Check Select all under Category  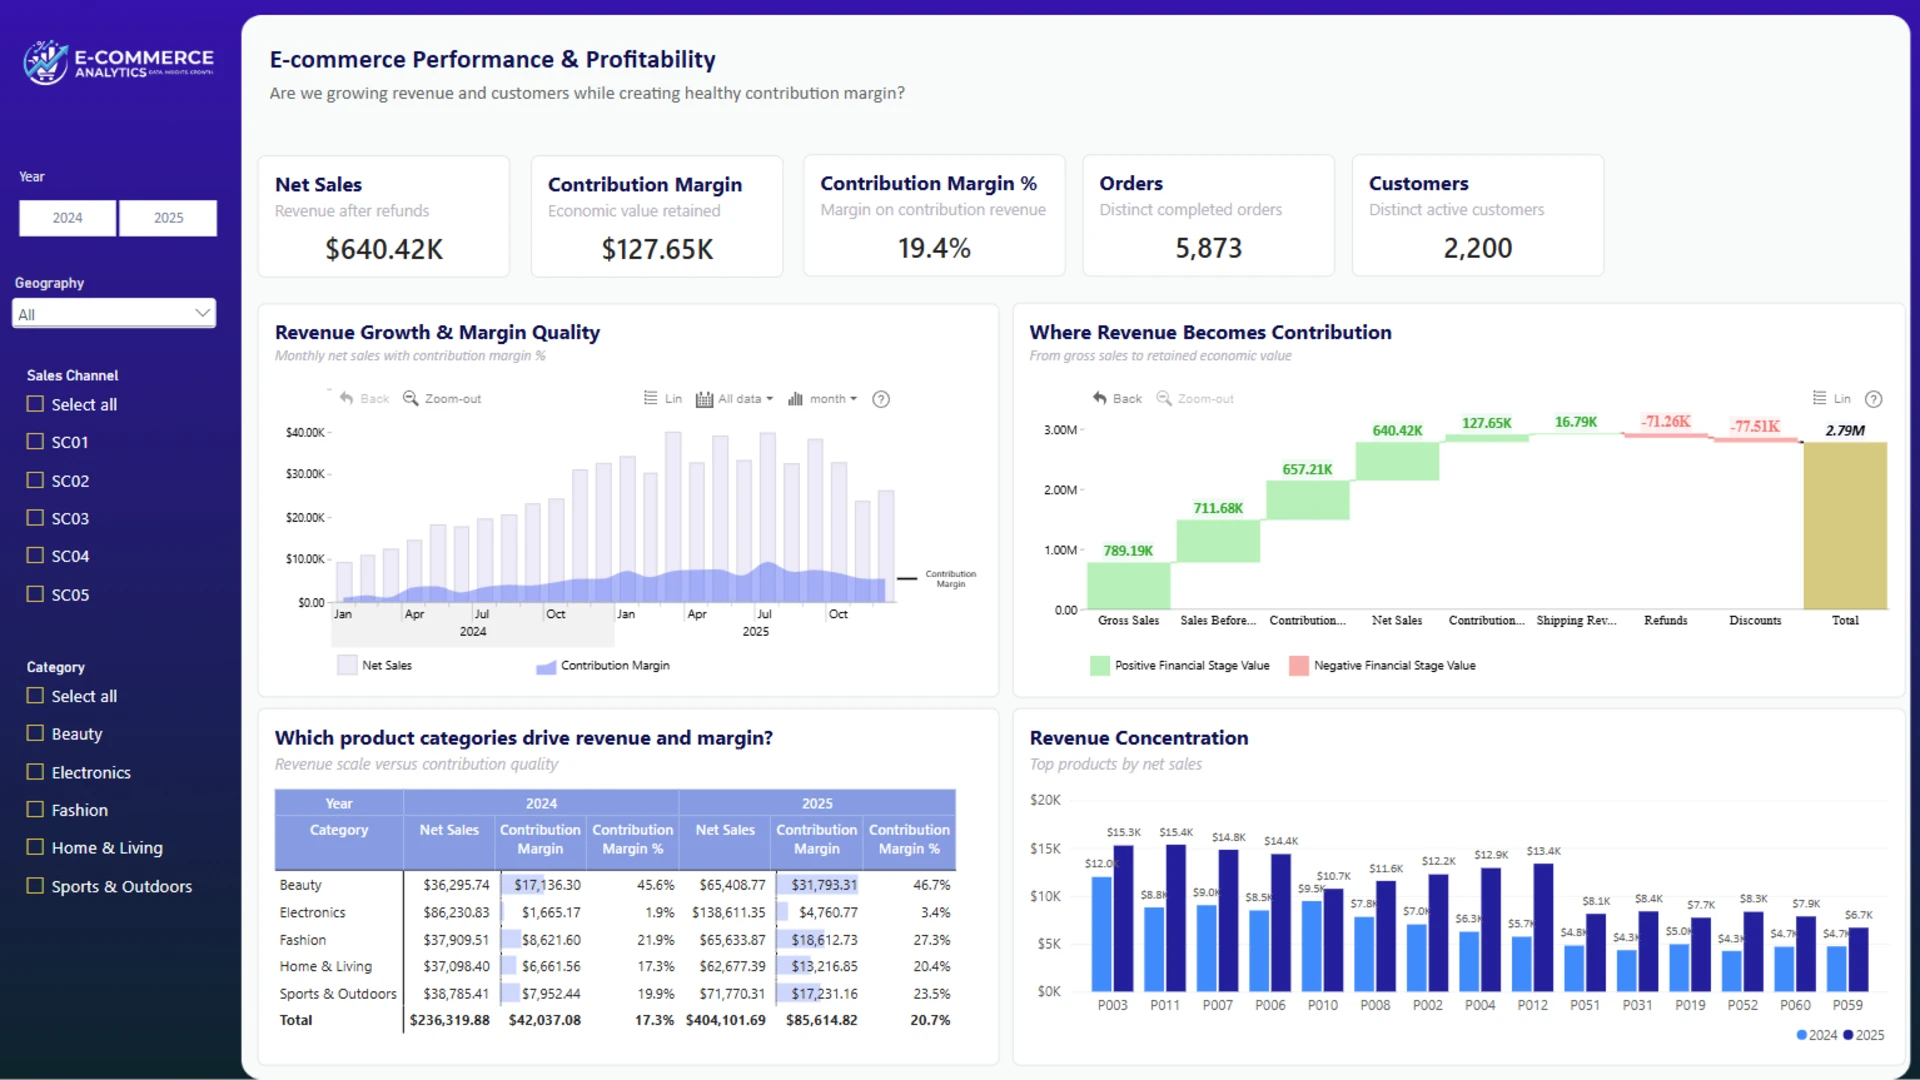coord(35,695)
